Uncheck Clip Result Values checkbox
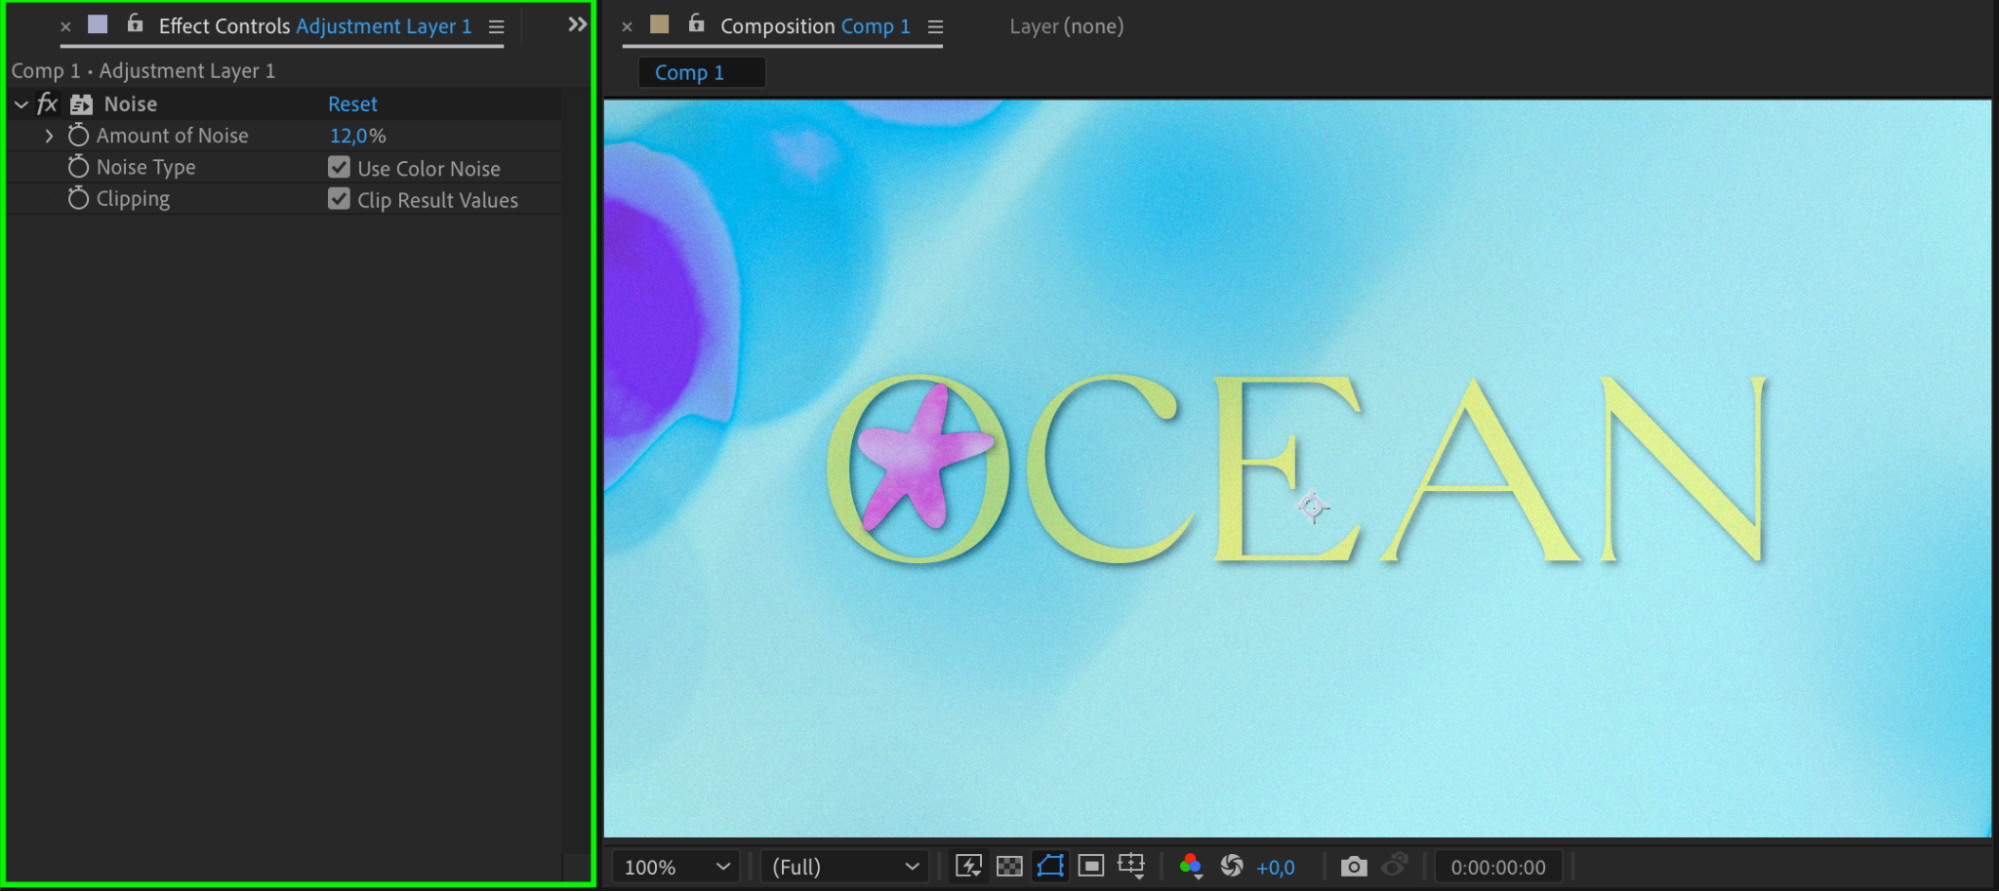Screen dimensions: 1999x892 pos(339,199)
